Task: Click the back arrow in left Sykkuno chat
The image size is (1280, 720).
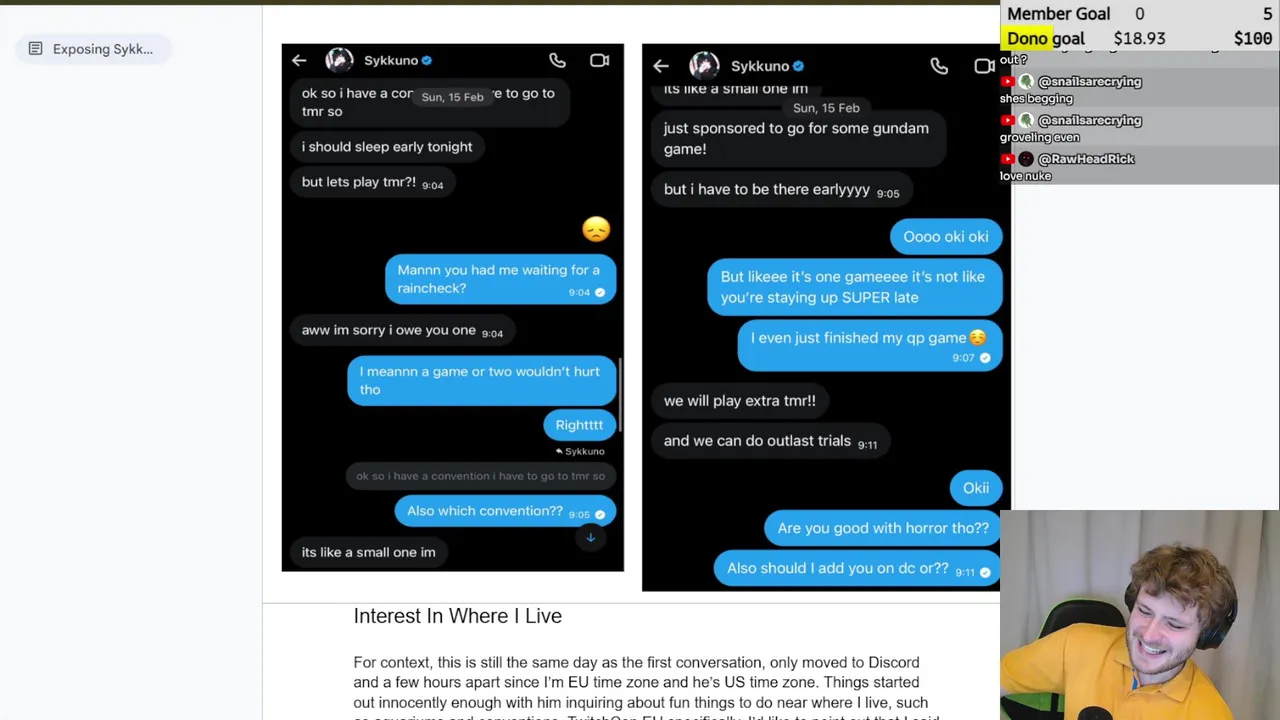Action: [x=299, y=61]
